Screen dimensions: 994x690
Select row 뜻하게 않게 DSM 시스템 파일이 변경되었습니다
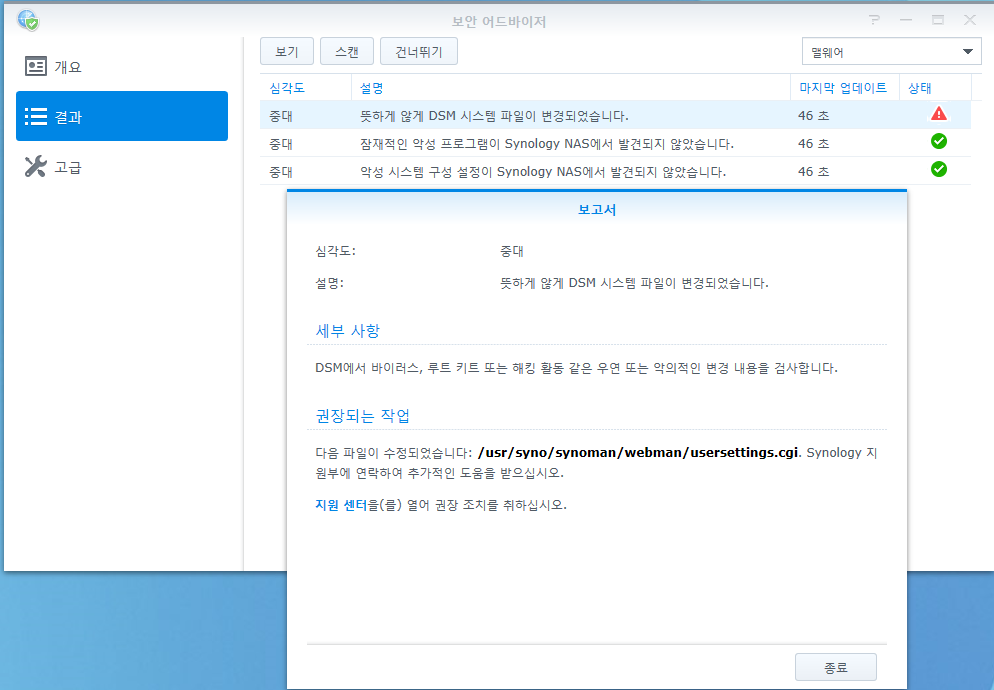(615, 115)
